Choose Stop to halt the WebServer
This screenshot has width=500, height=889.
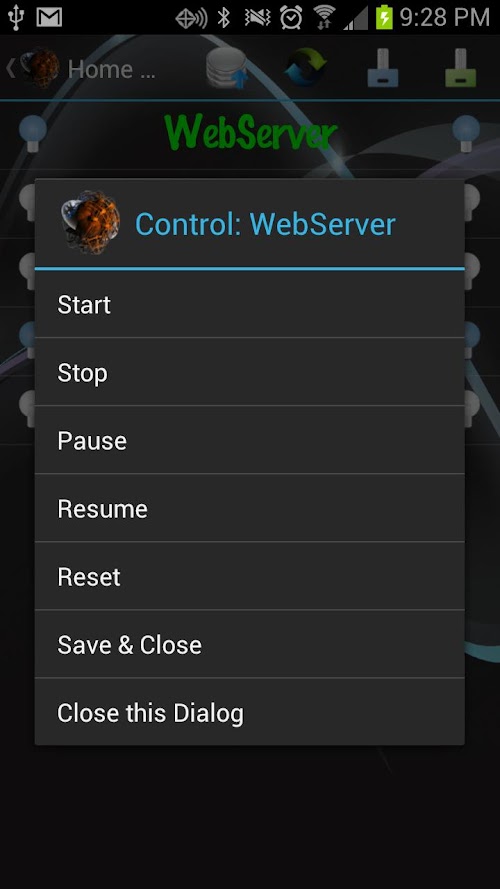(249, 372)
